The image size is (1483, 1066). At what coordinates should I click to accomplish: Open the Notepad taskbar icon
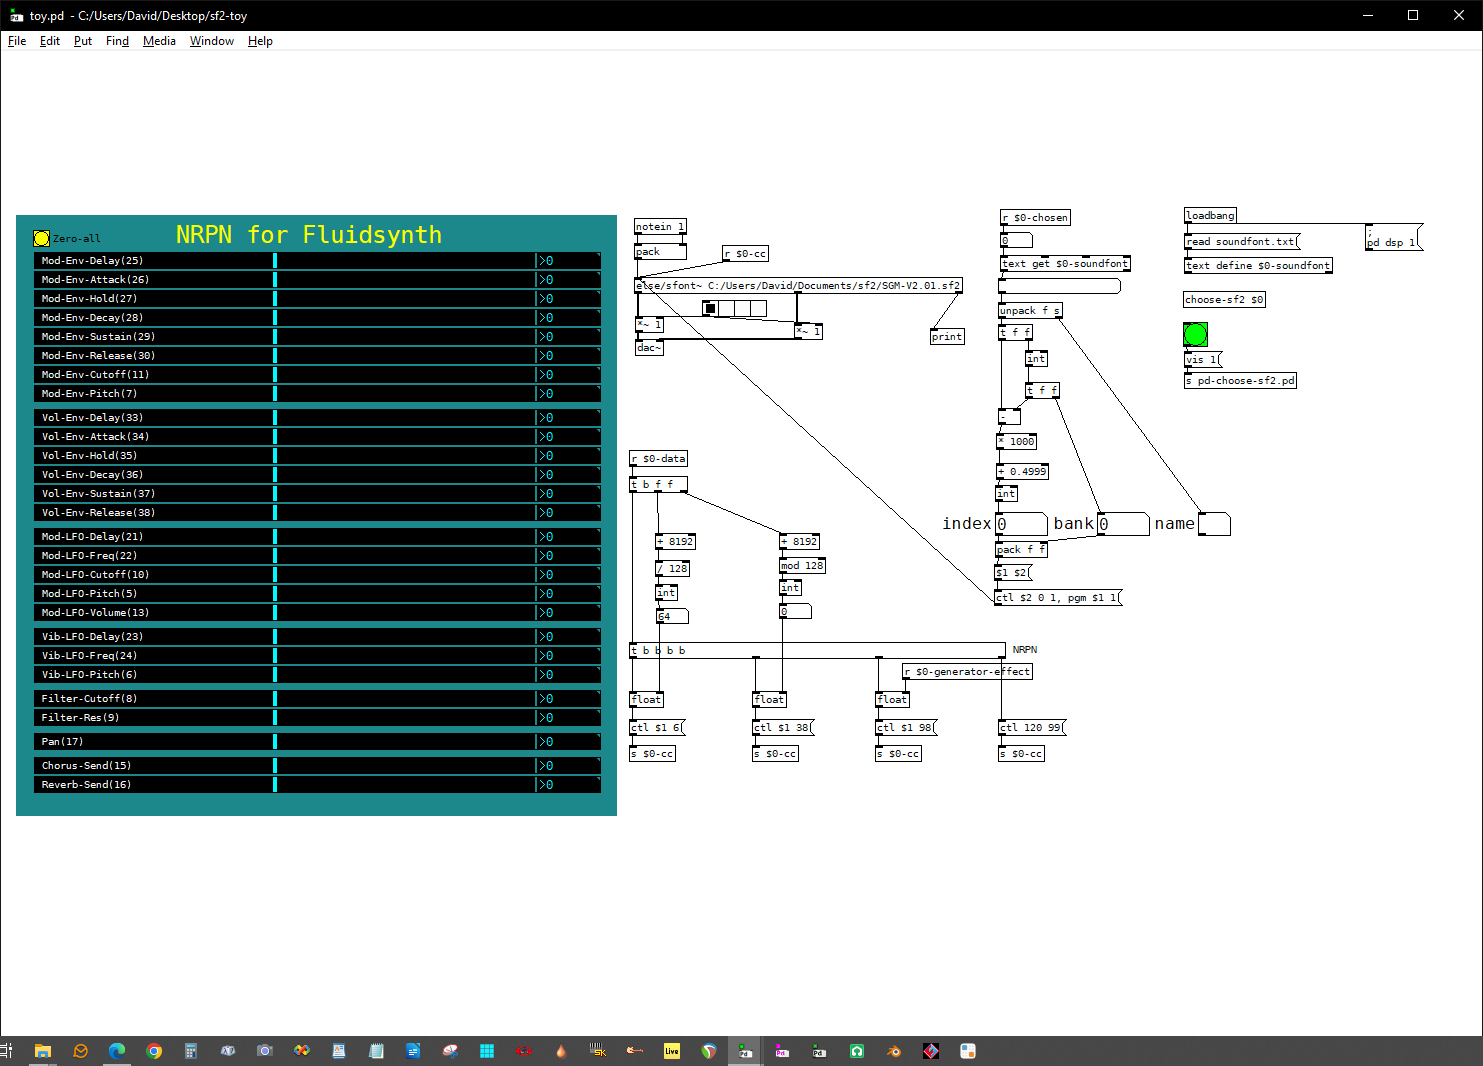click(376, 1051)
